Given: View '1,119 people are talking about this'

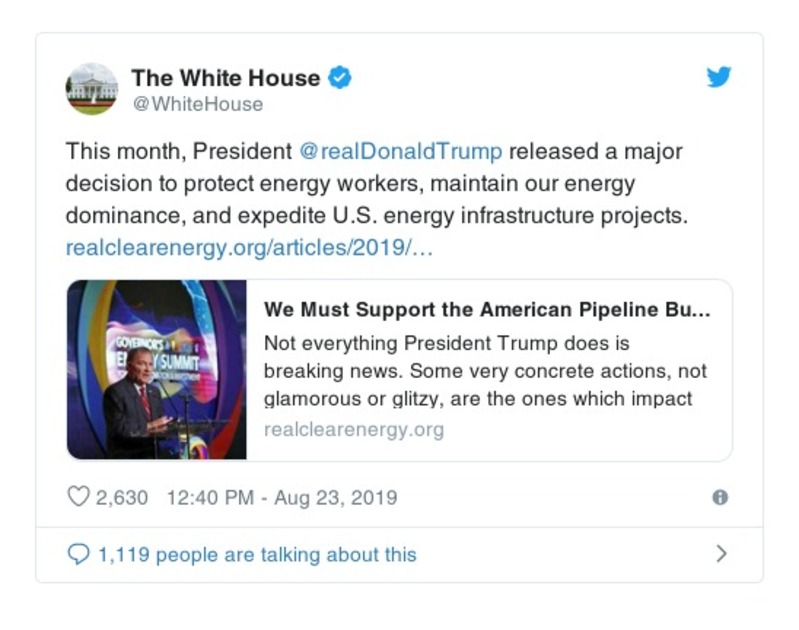Looking at the screenshot, I should [x=257, y=554].
